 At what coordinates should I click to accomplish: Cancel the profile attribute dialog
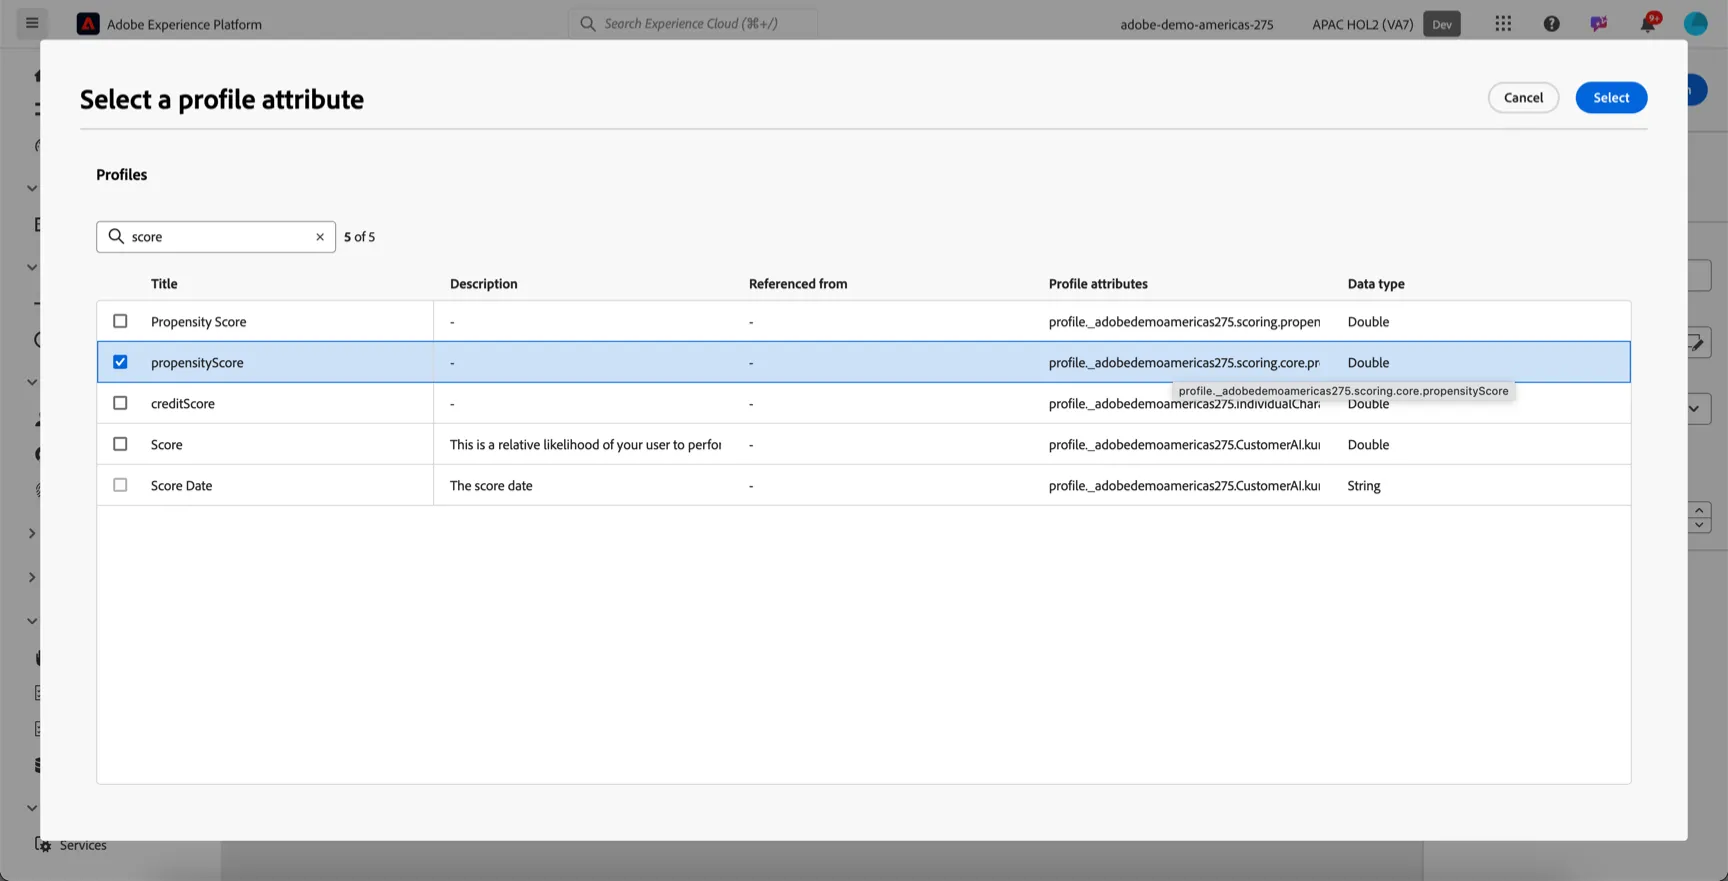(1523, 97)
